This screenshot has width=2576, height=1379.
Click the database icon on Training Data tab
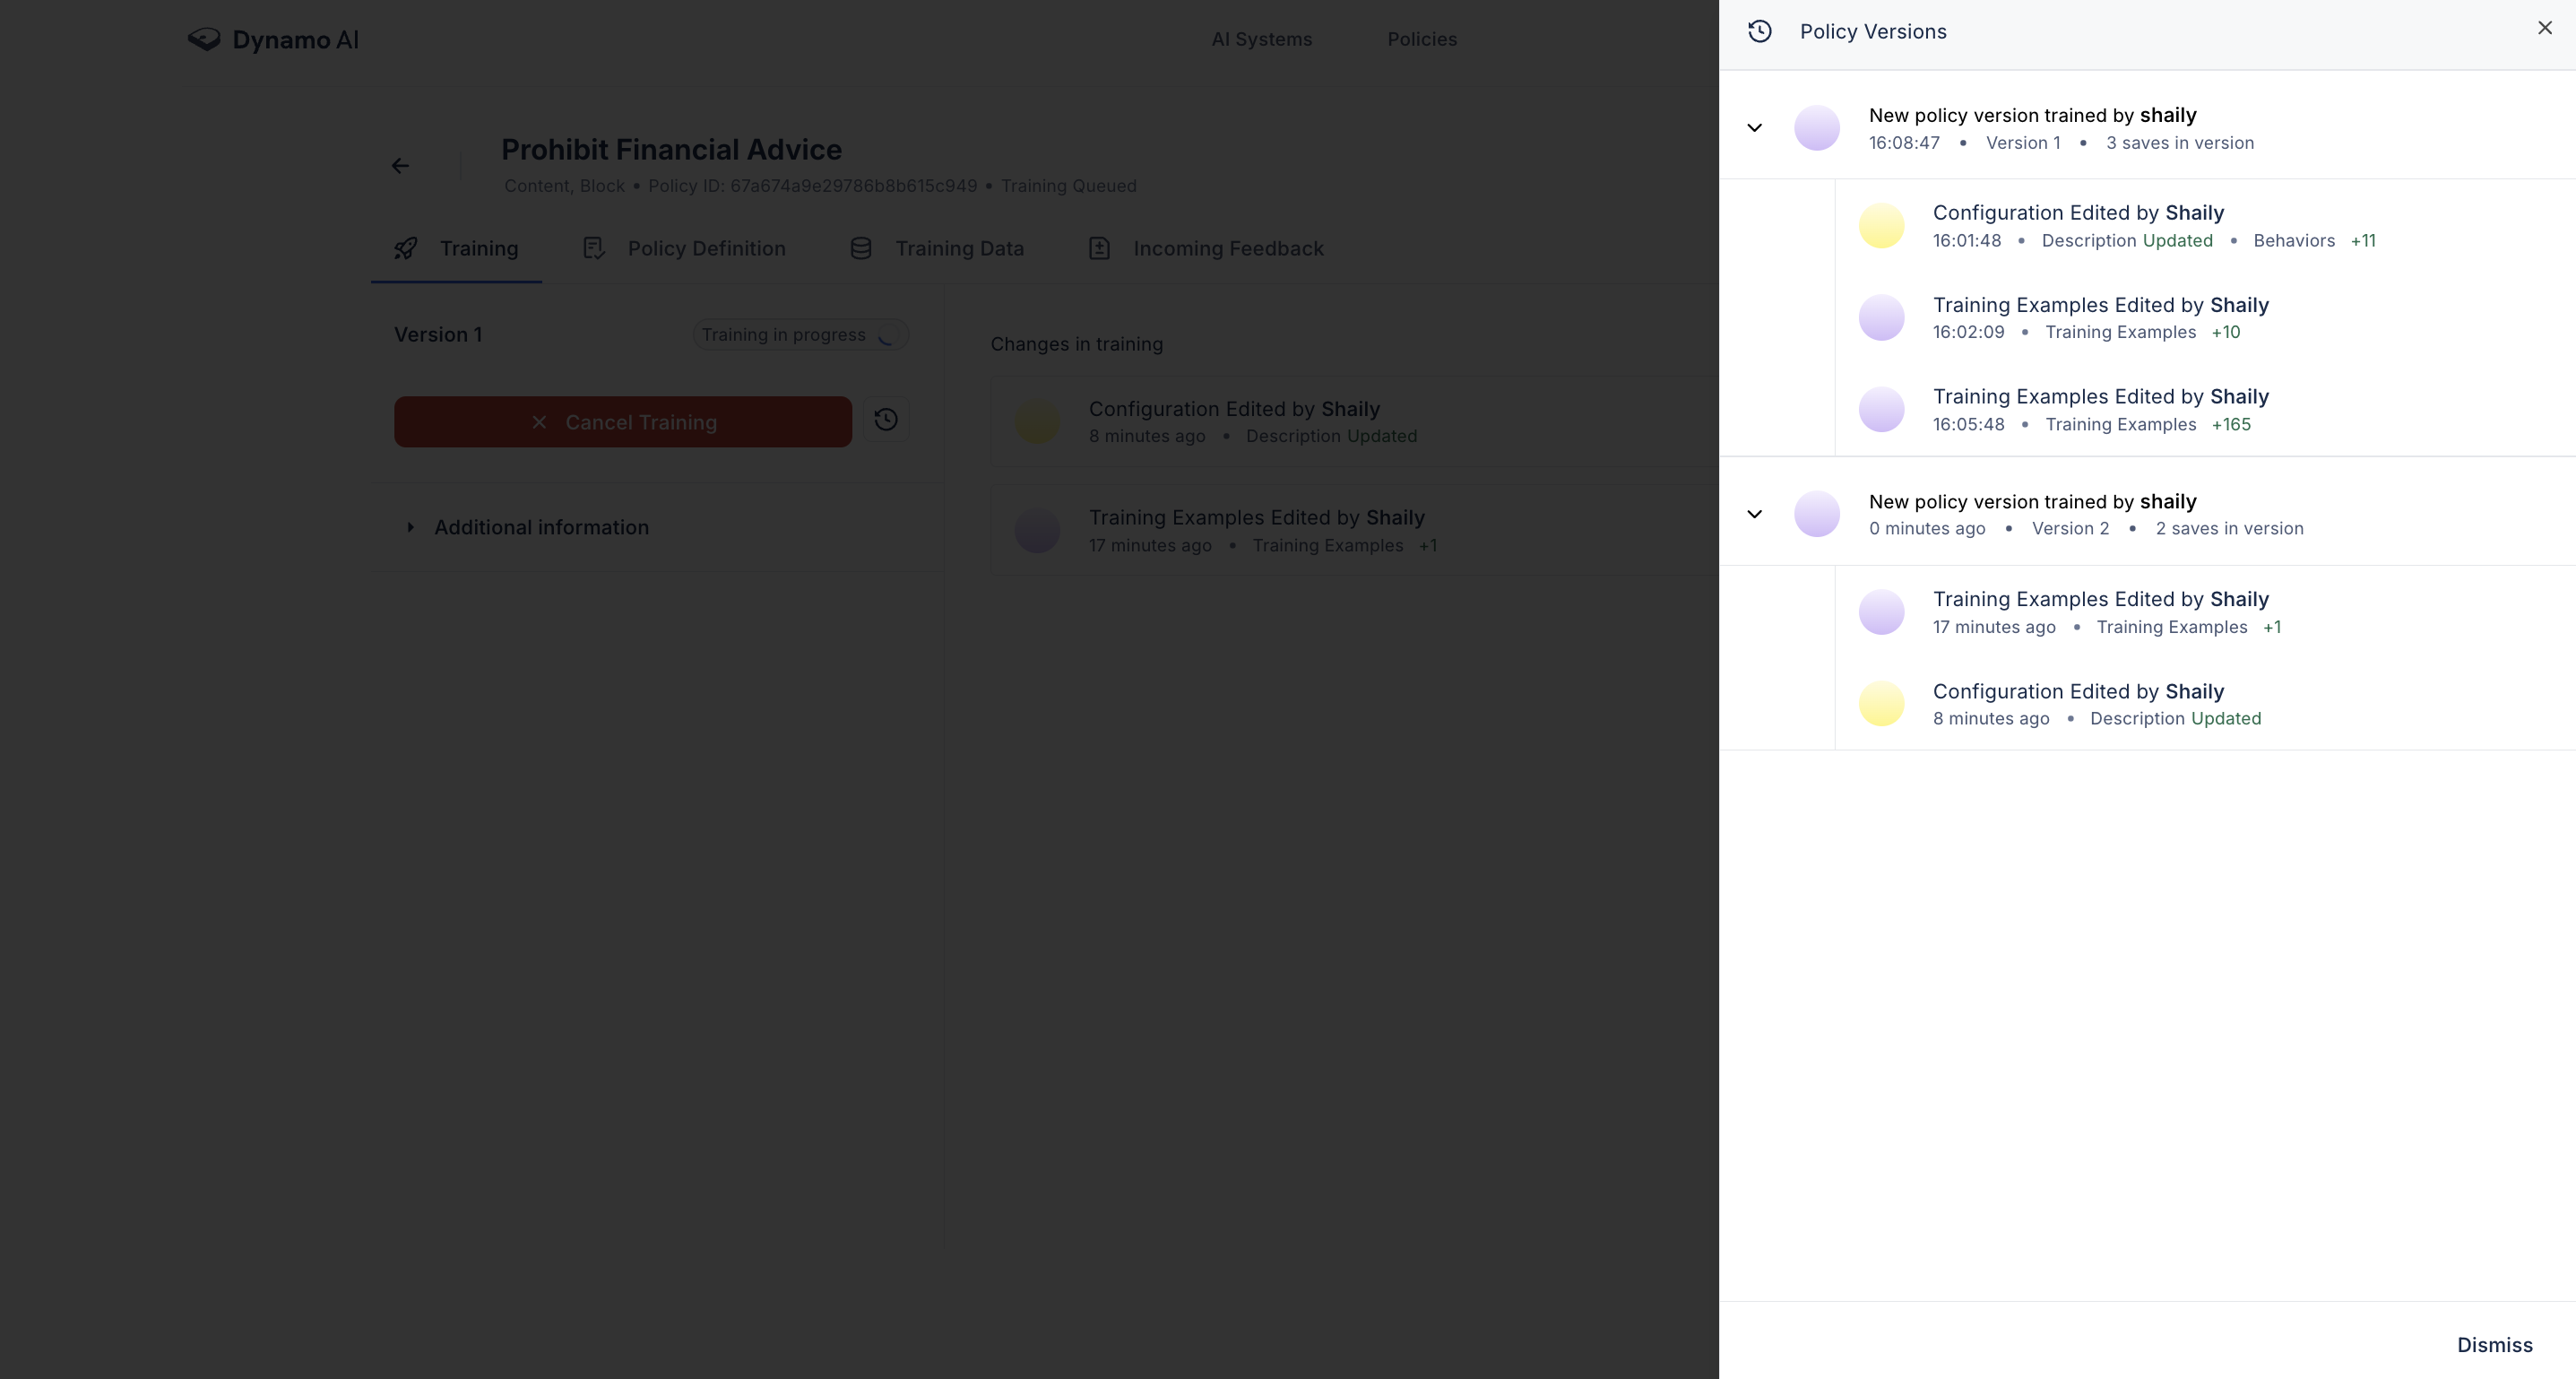point(861,249)
